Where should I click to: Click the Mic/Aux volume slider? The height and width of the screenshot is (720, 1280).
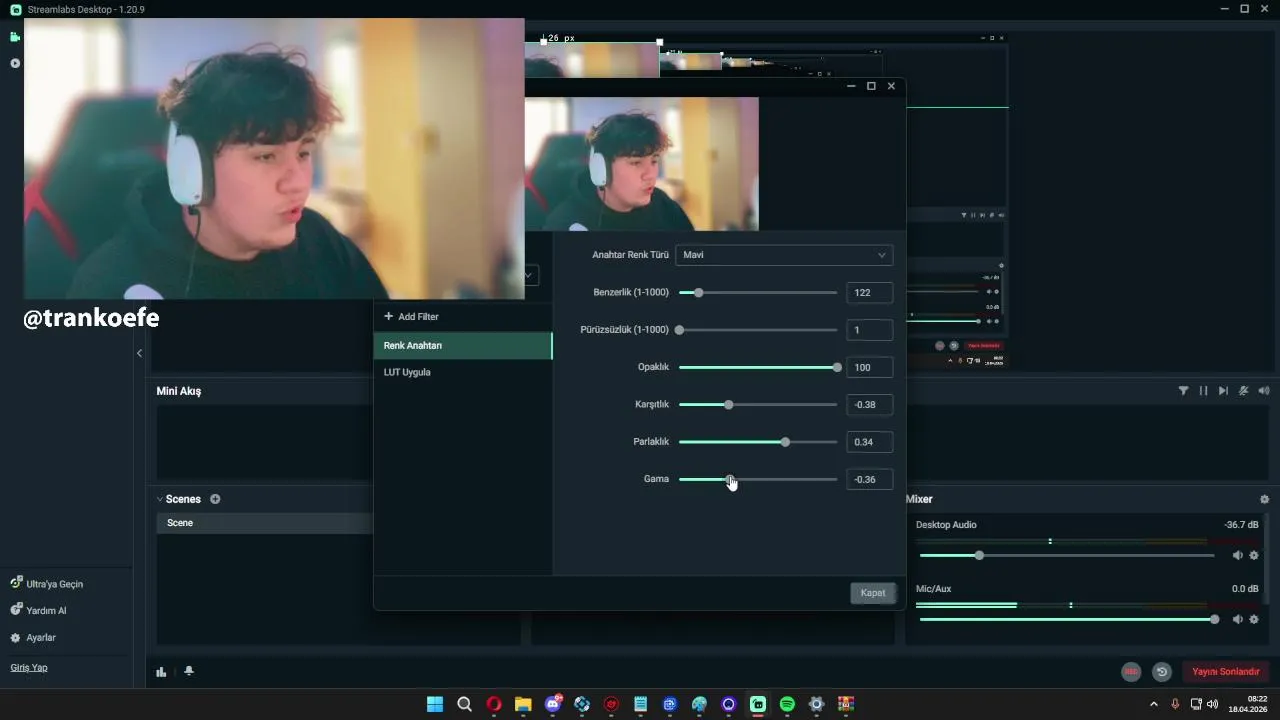click(1067, 619)
